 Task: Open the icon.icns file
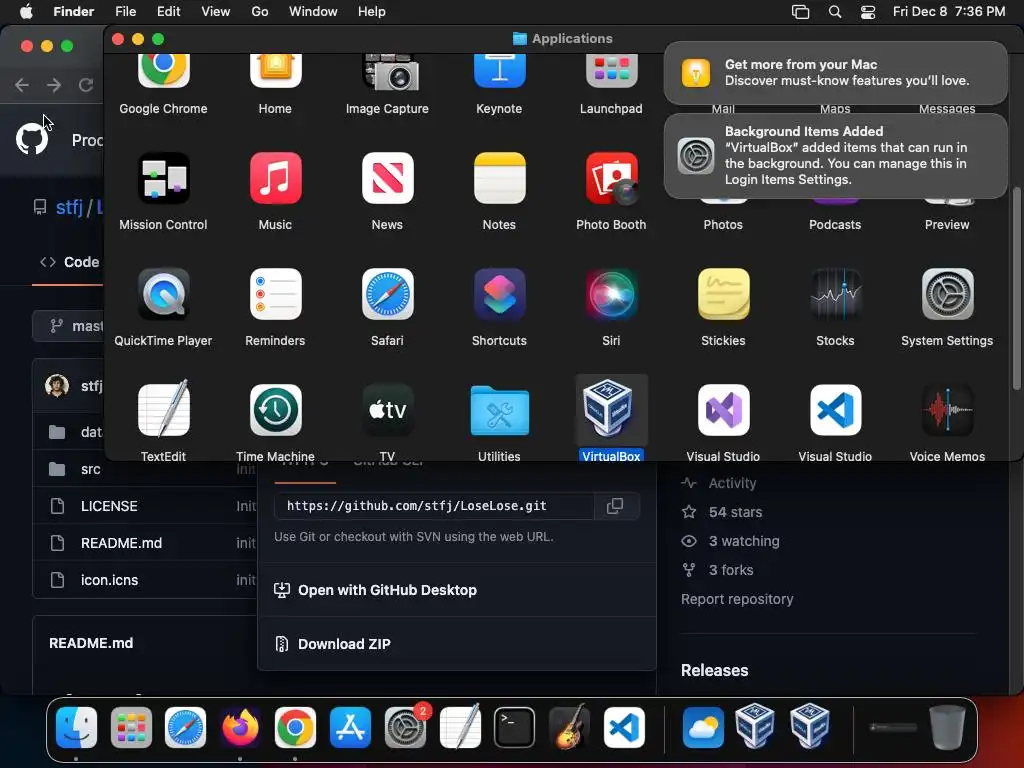coord(109,580)
